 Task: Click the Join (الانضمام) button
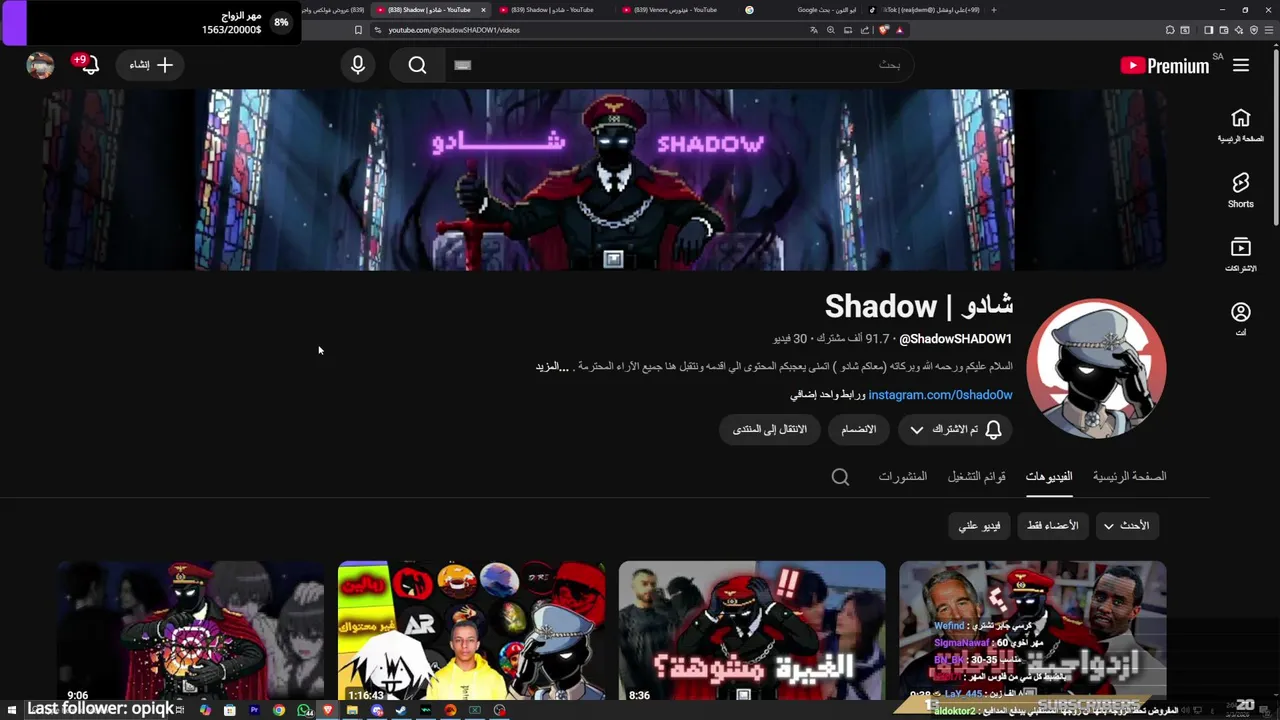(x=858, y=429)
